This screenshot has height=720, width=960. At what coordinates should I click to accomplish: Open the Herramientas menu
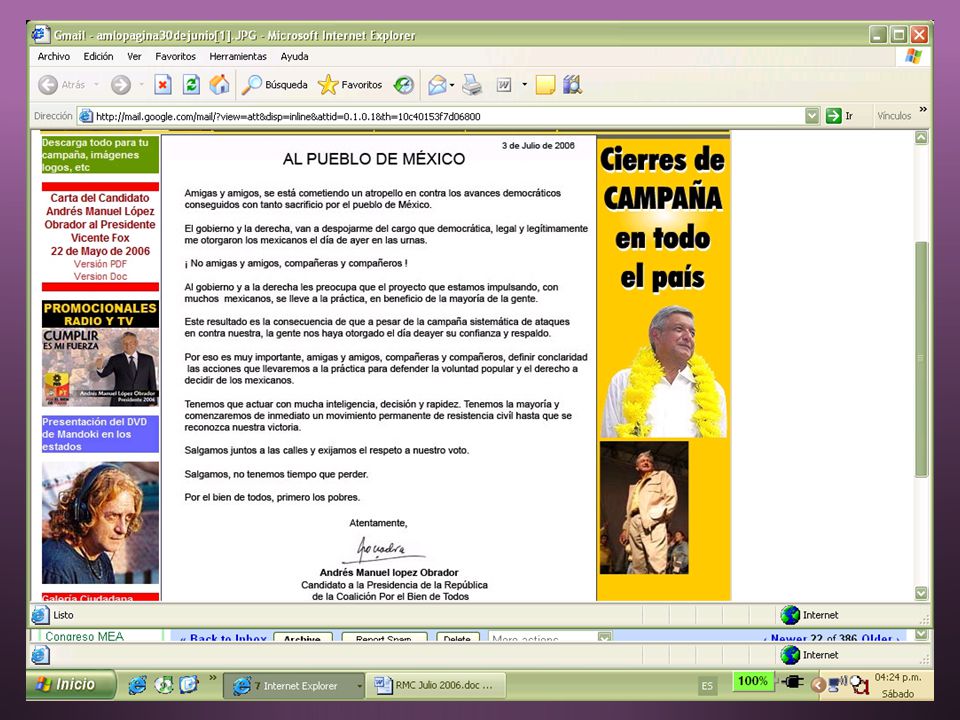pos(238,56)
